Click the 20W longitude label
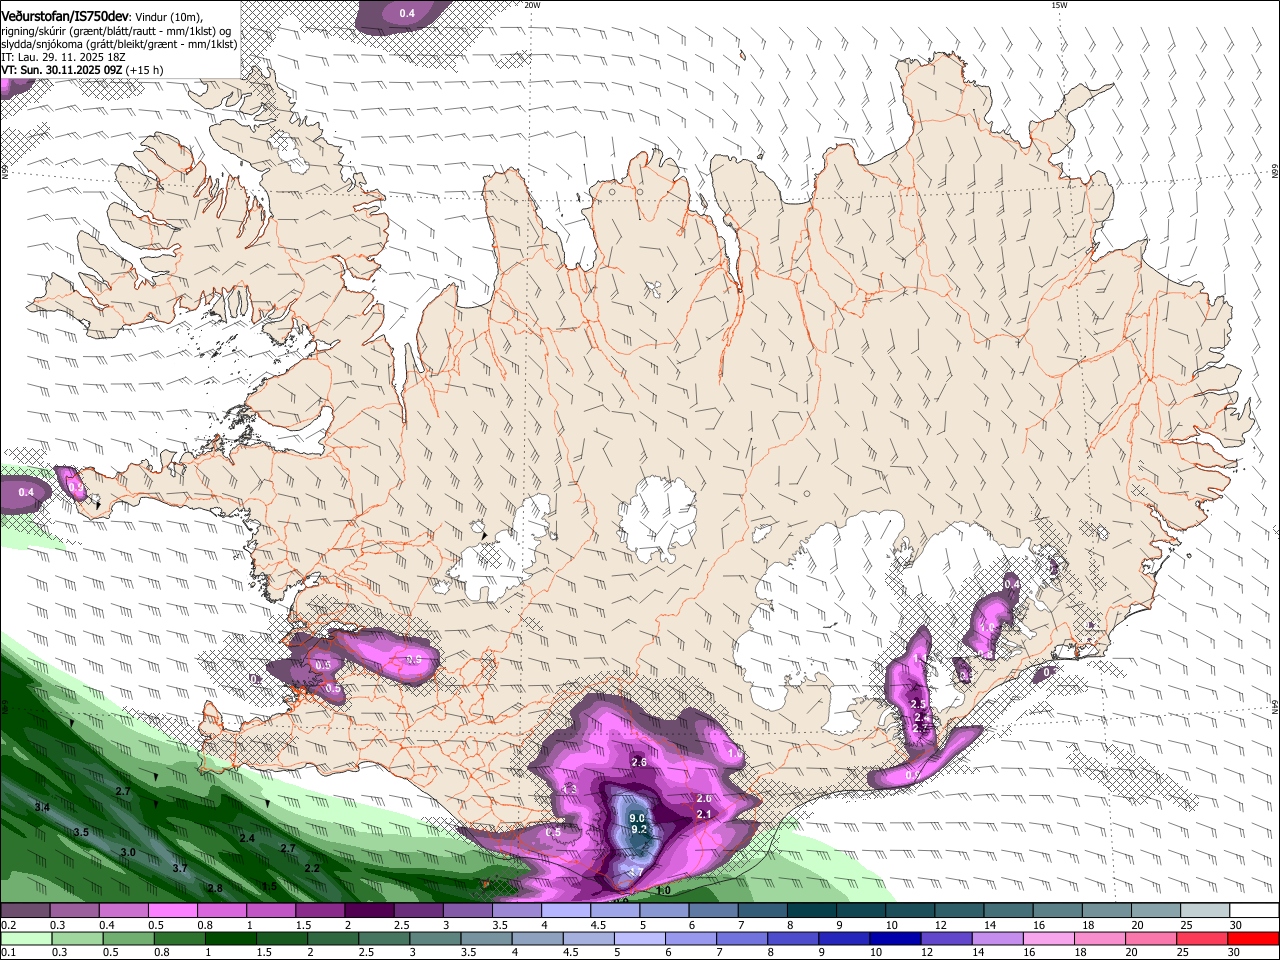Screen dimensions: 1280x960 (533, 5)
